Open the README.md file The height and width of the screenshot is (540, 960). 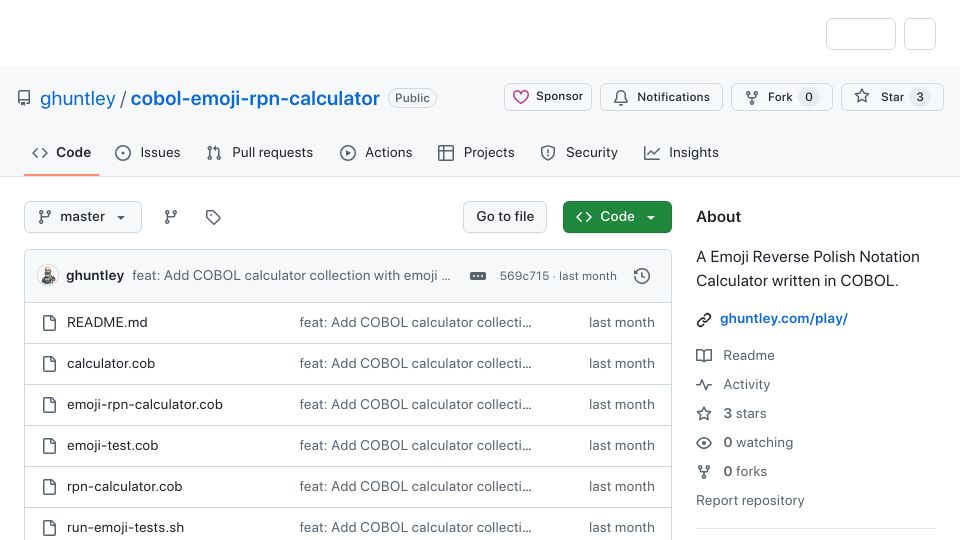[107, 323]
